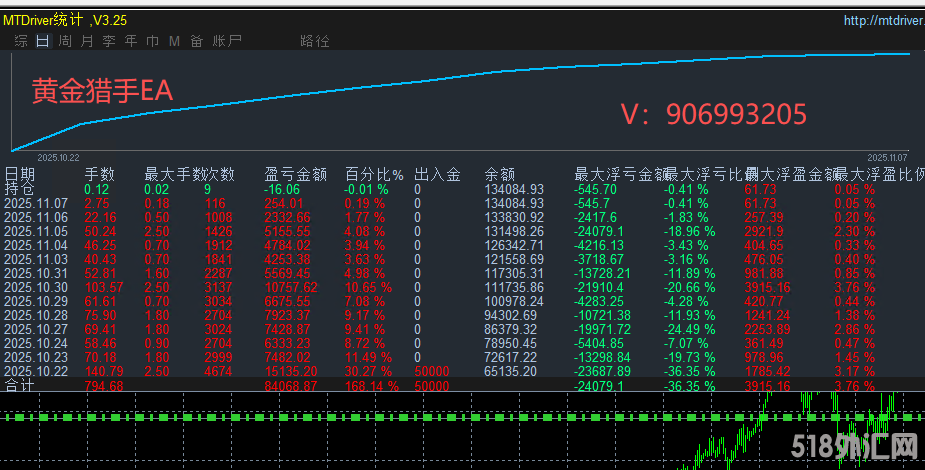Switch to the 综 summary tab
This screenshot has height=470, width=925.
(21, 41)
